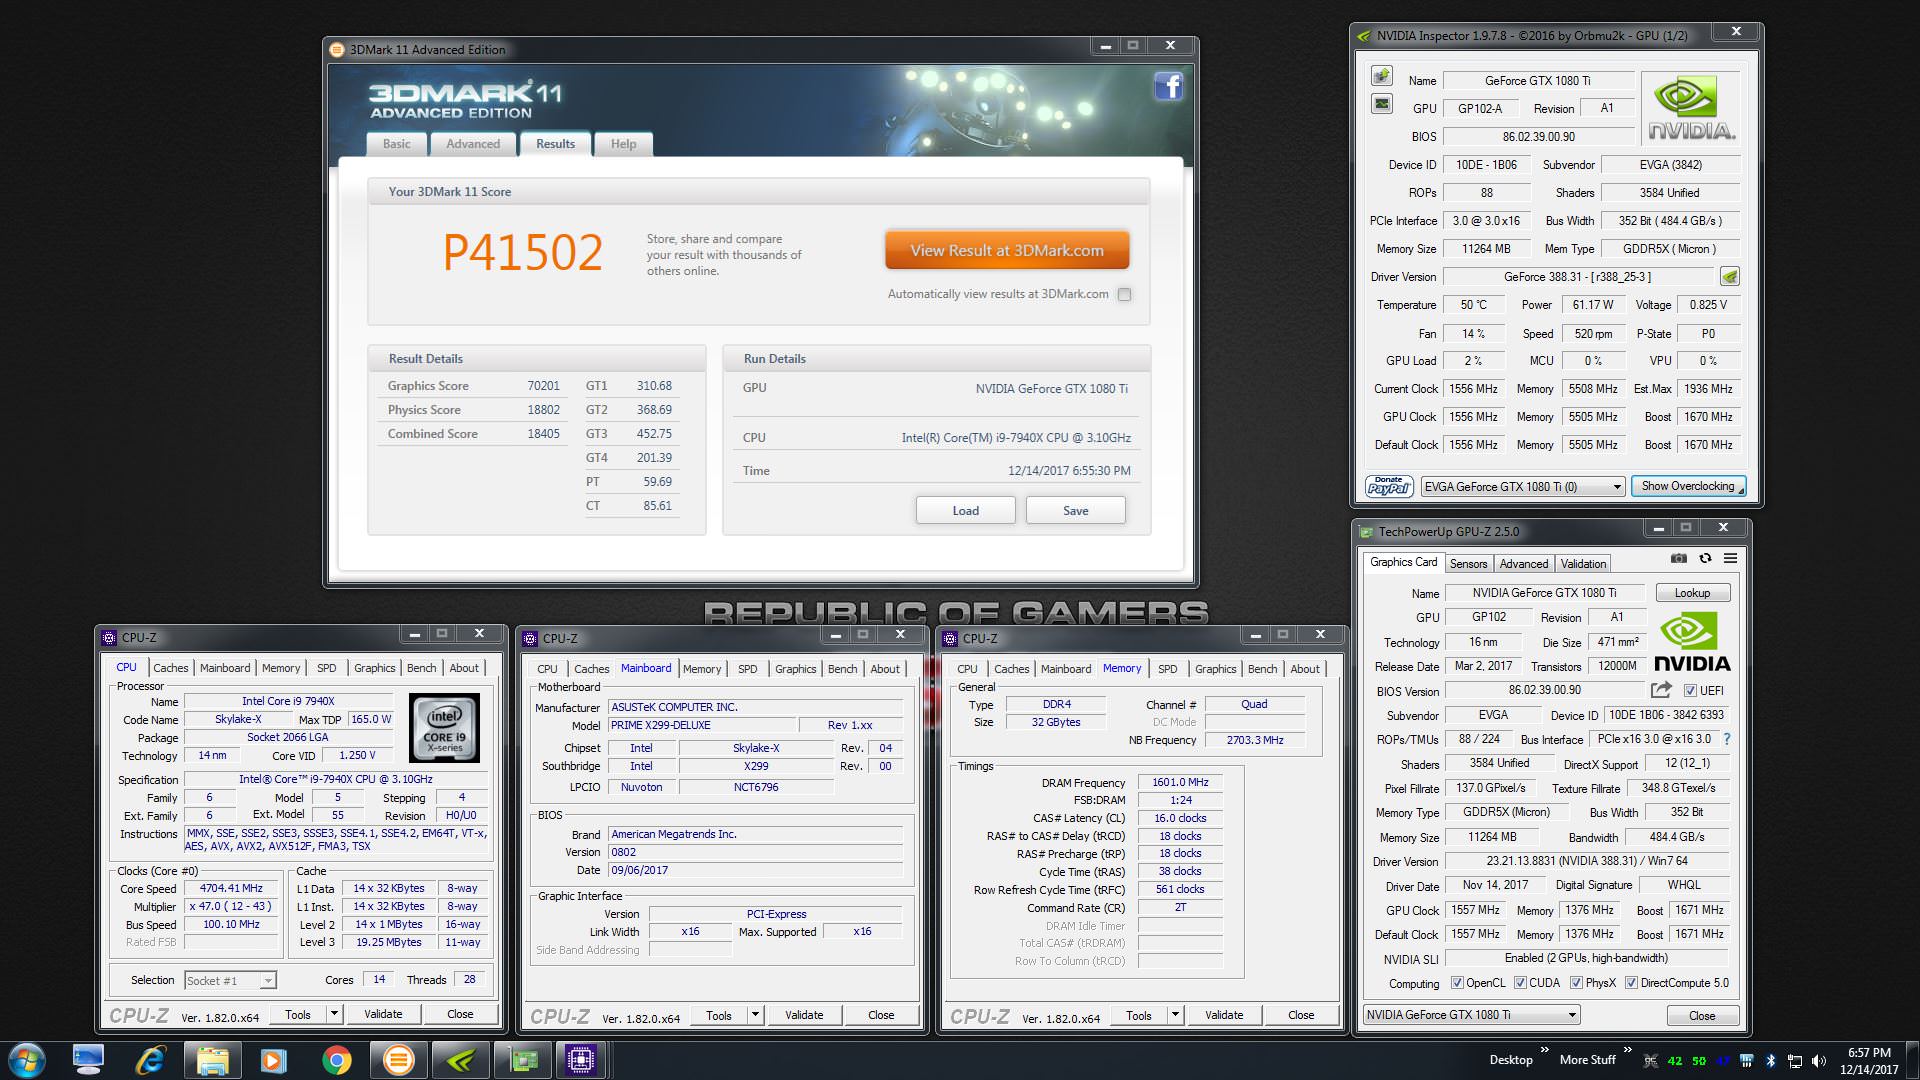Click the monitor graph icon in NVIDIA Inspector
Screen dimensions: 1920x1080
point(1381,103)
